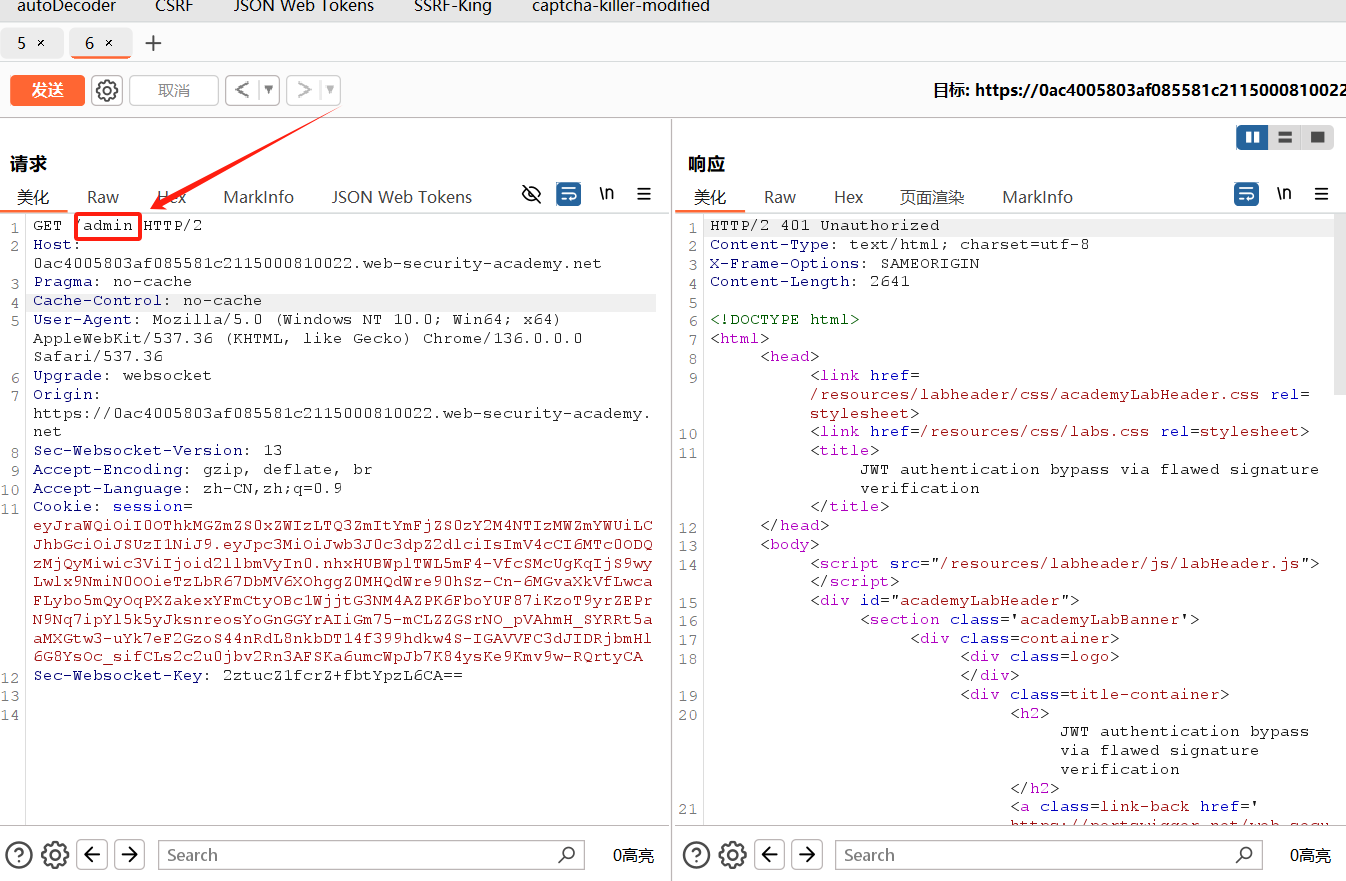This screenshot has width=1346, height=881.
Task: Open the captcha-killer-modified tab
Action: tap(620, 7)
